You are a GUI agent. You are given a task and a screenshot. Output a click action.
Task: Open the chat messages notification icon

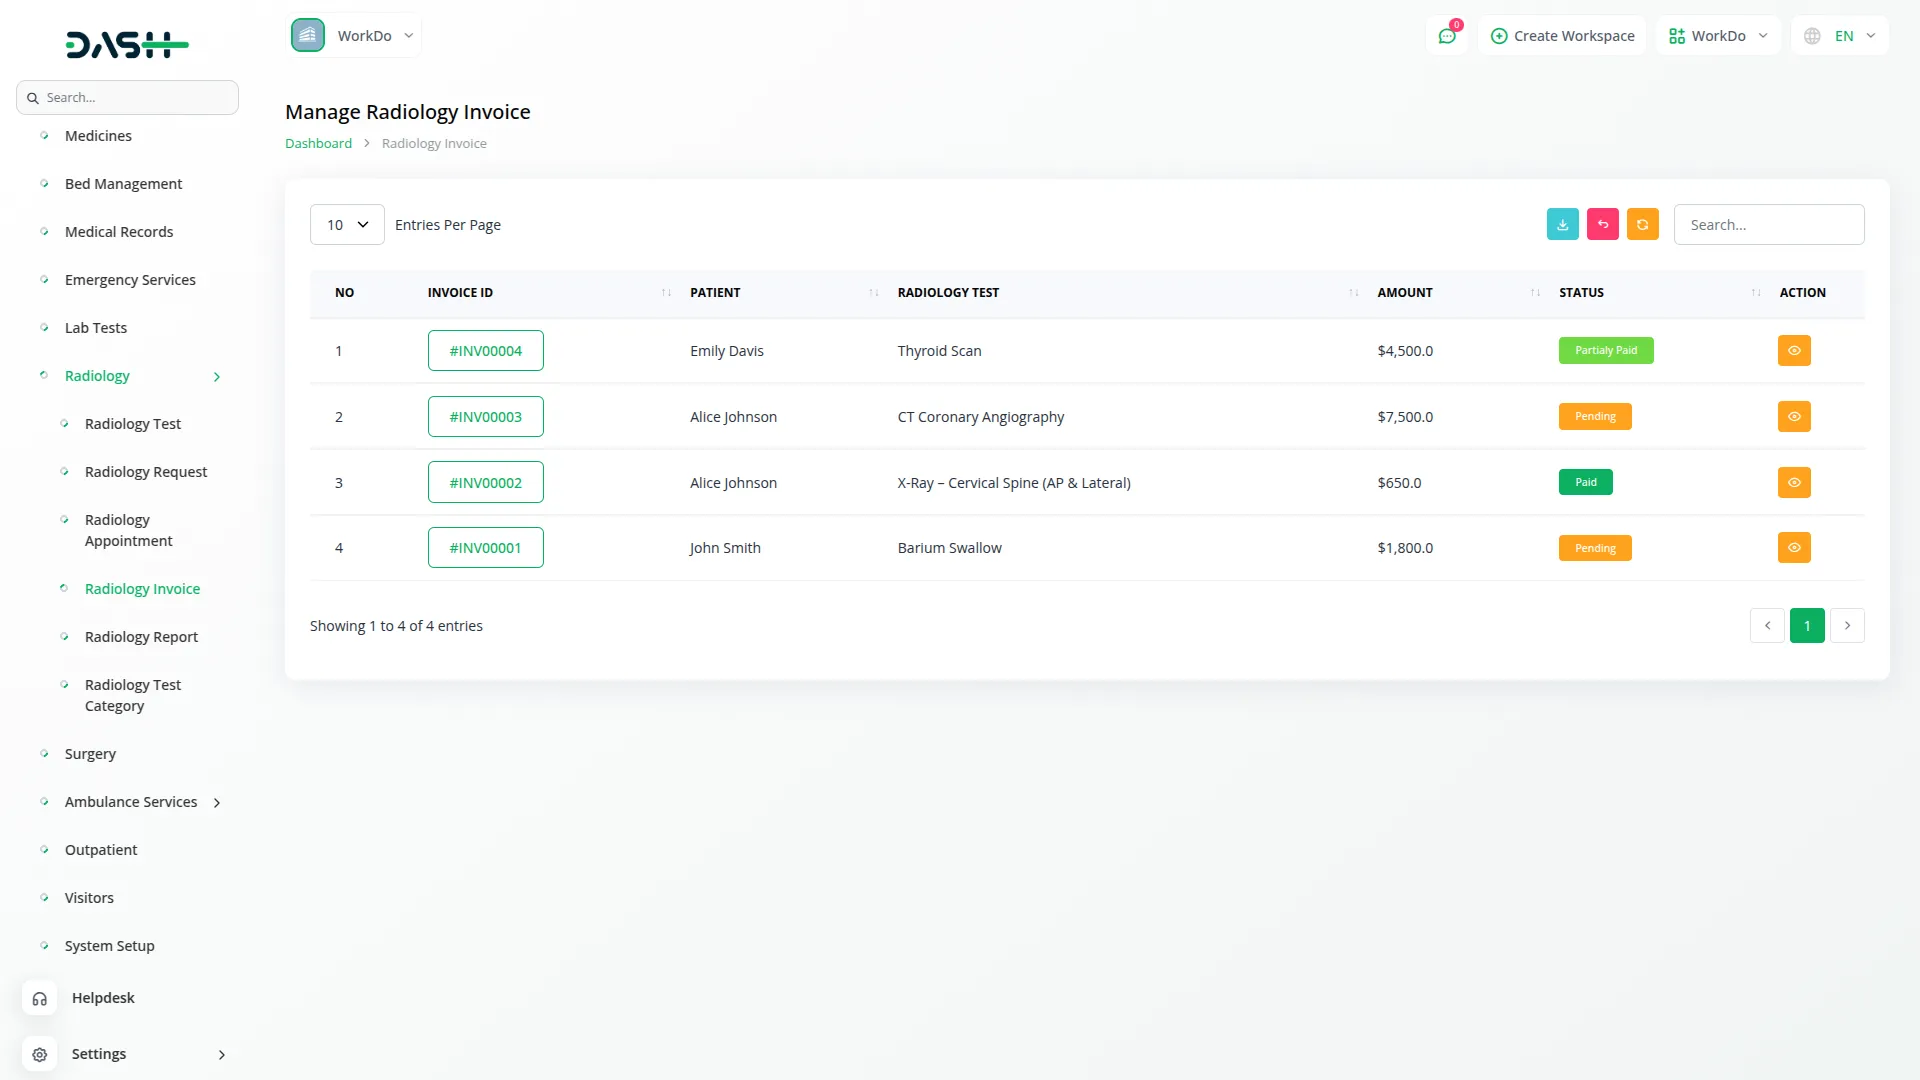click(1446, 36)
